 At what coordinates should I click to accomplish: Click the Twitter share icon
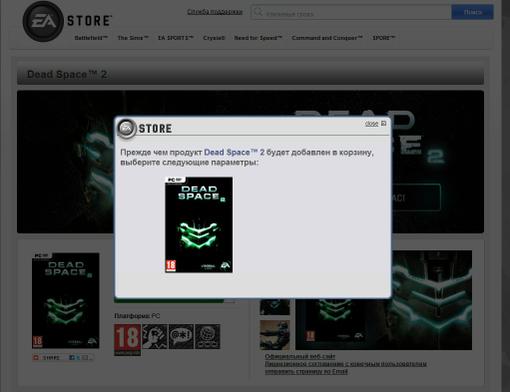(x=78, y=358)
